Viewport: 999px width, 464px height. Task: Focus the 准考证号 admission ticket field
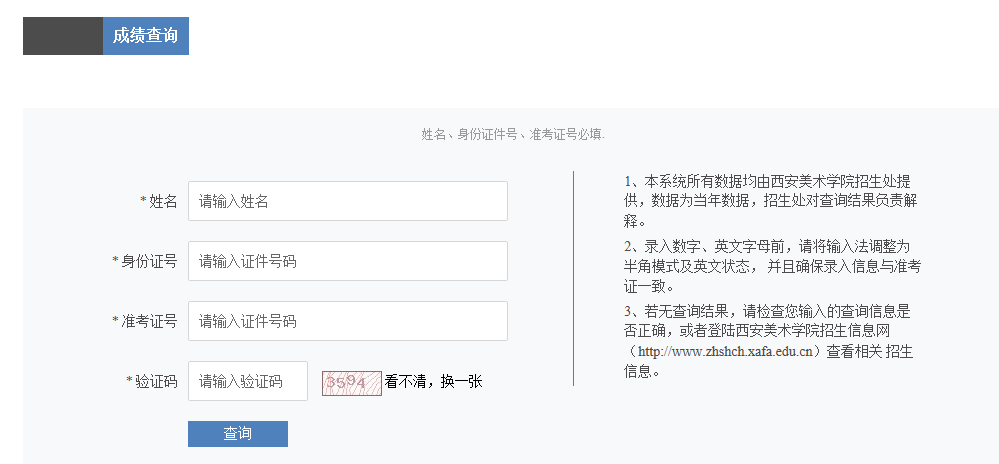pyautogui.click(x=348, y=321)
